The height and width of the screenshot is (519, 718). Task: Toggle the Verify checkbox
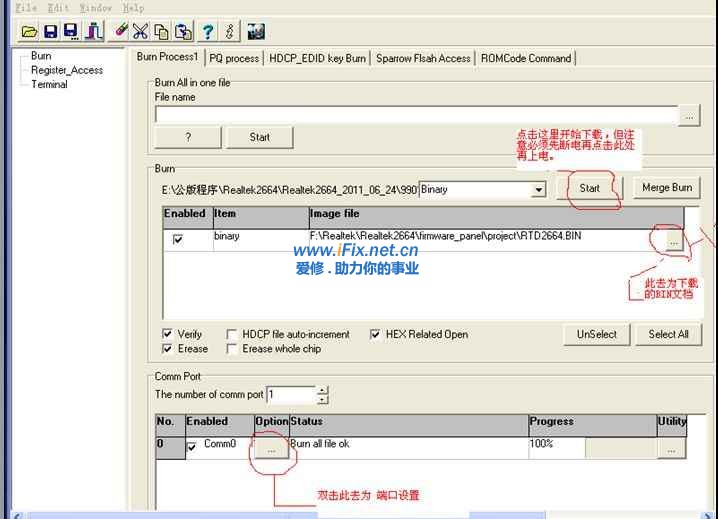tap(167, 334)
